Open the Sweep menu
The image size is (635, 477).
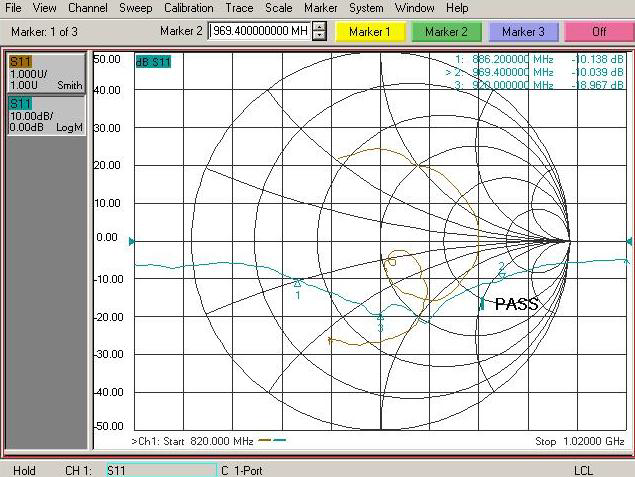(x=136, y=8)
